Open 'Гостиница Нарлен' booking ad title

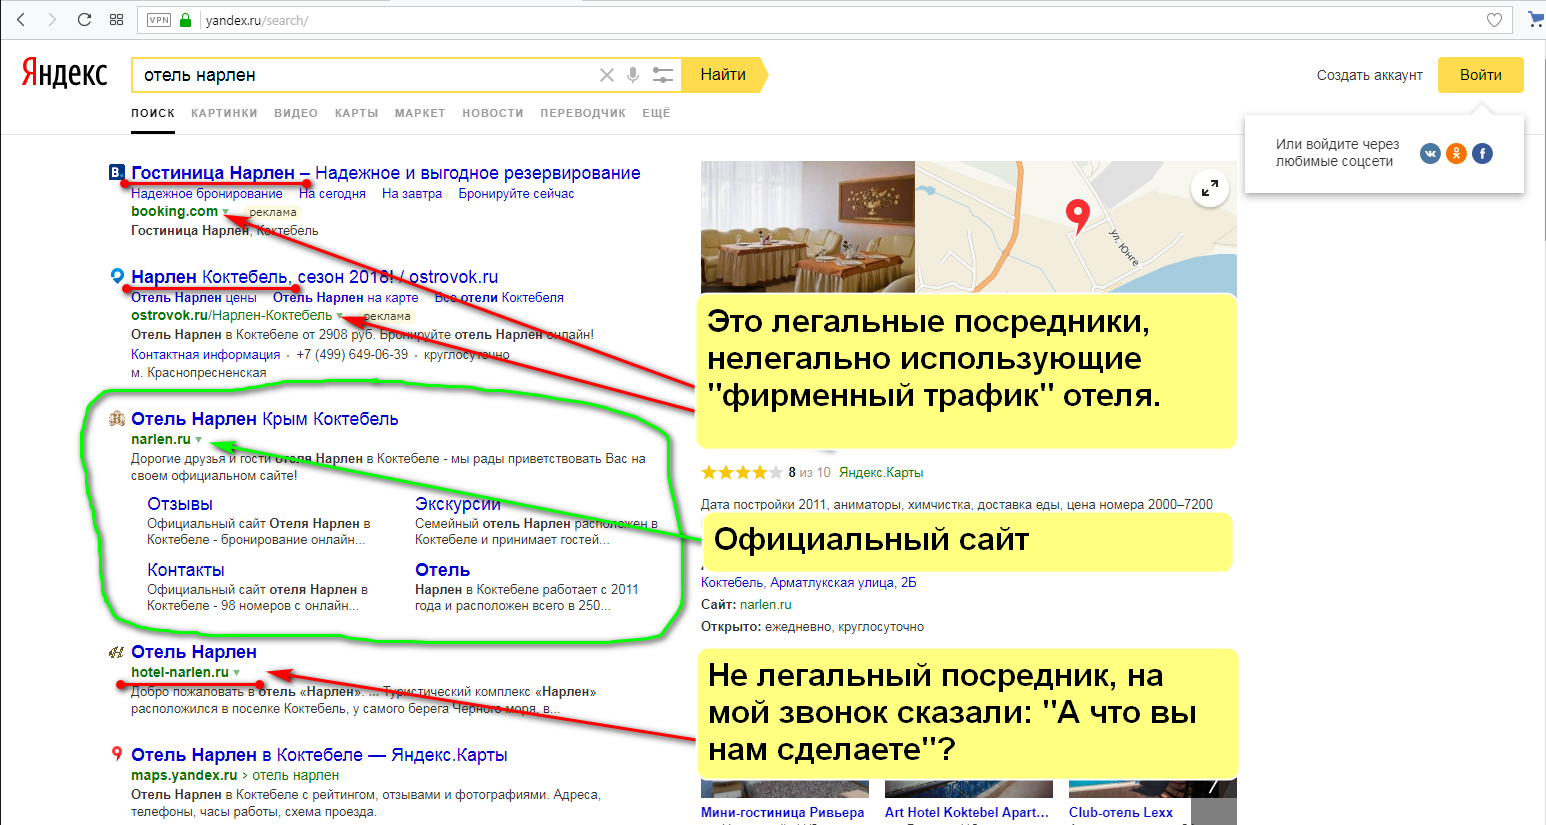(x=386, y=173)
